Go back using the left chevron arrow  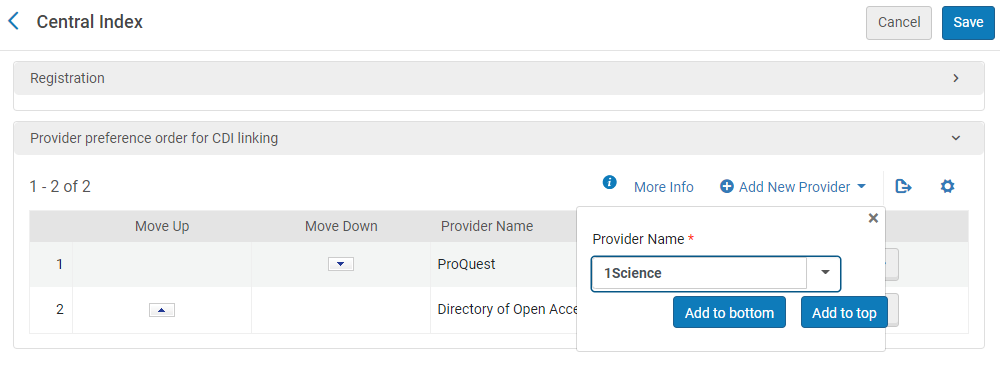click(13, 22)
